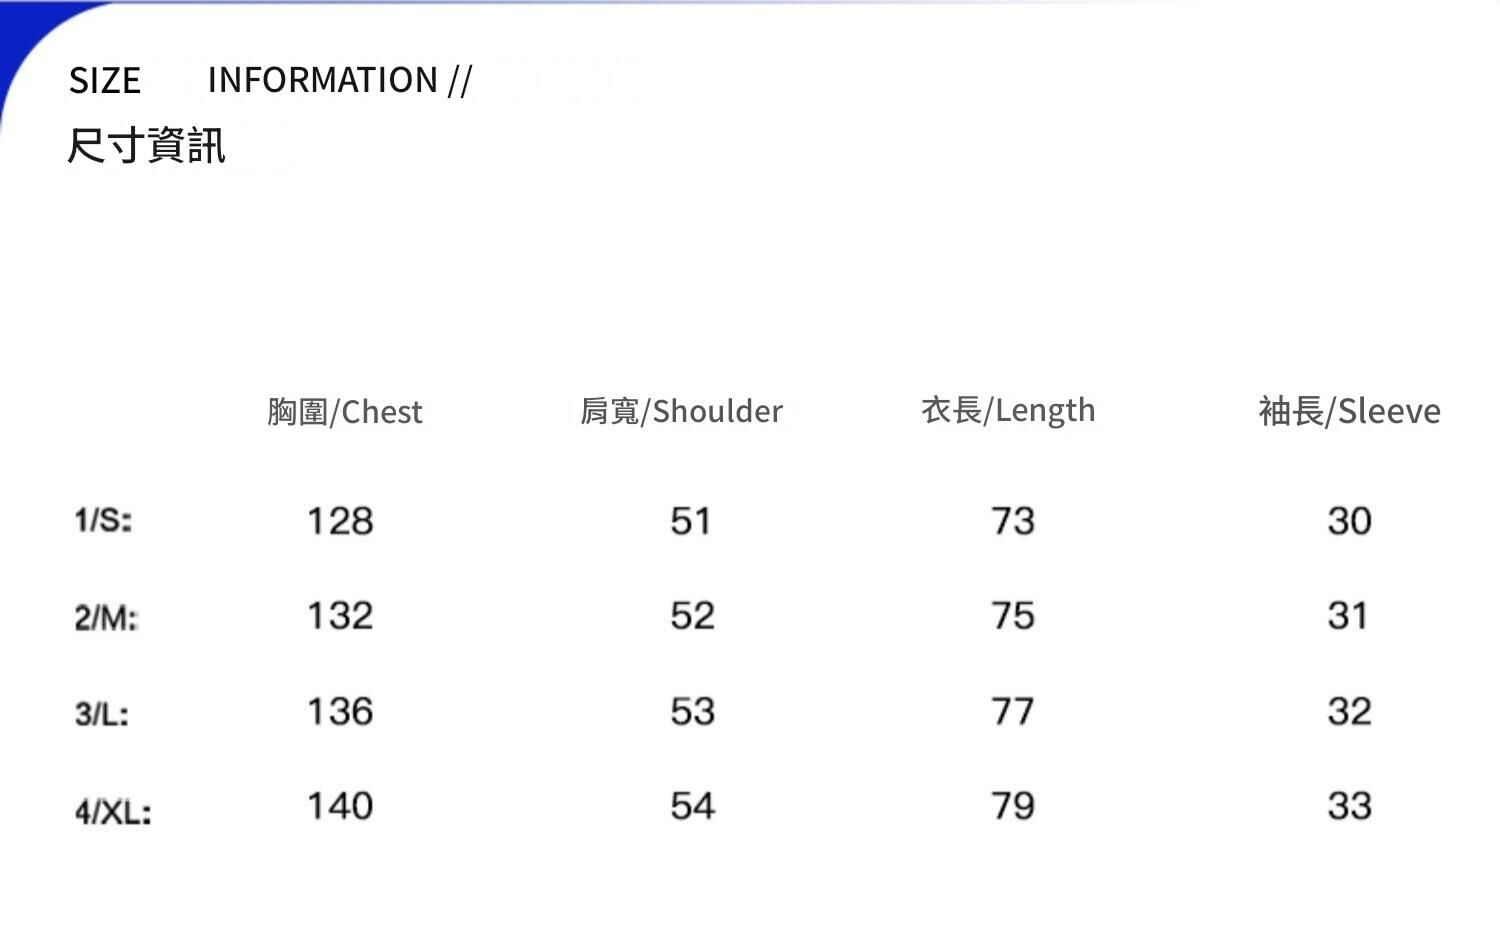Select the 袖長/Sleeve column header
Viewport: 1500px width, 925px height.
(1349, 411)
